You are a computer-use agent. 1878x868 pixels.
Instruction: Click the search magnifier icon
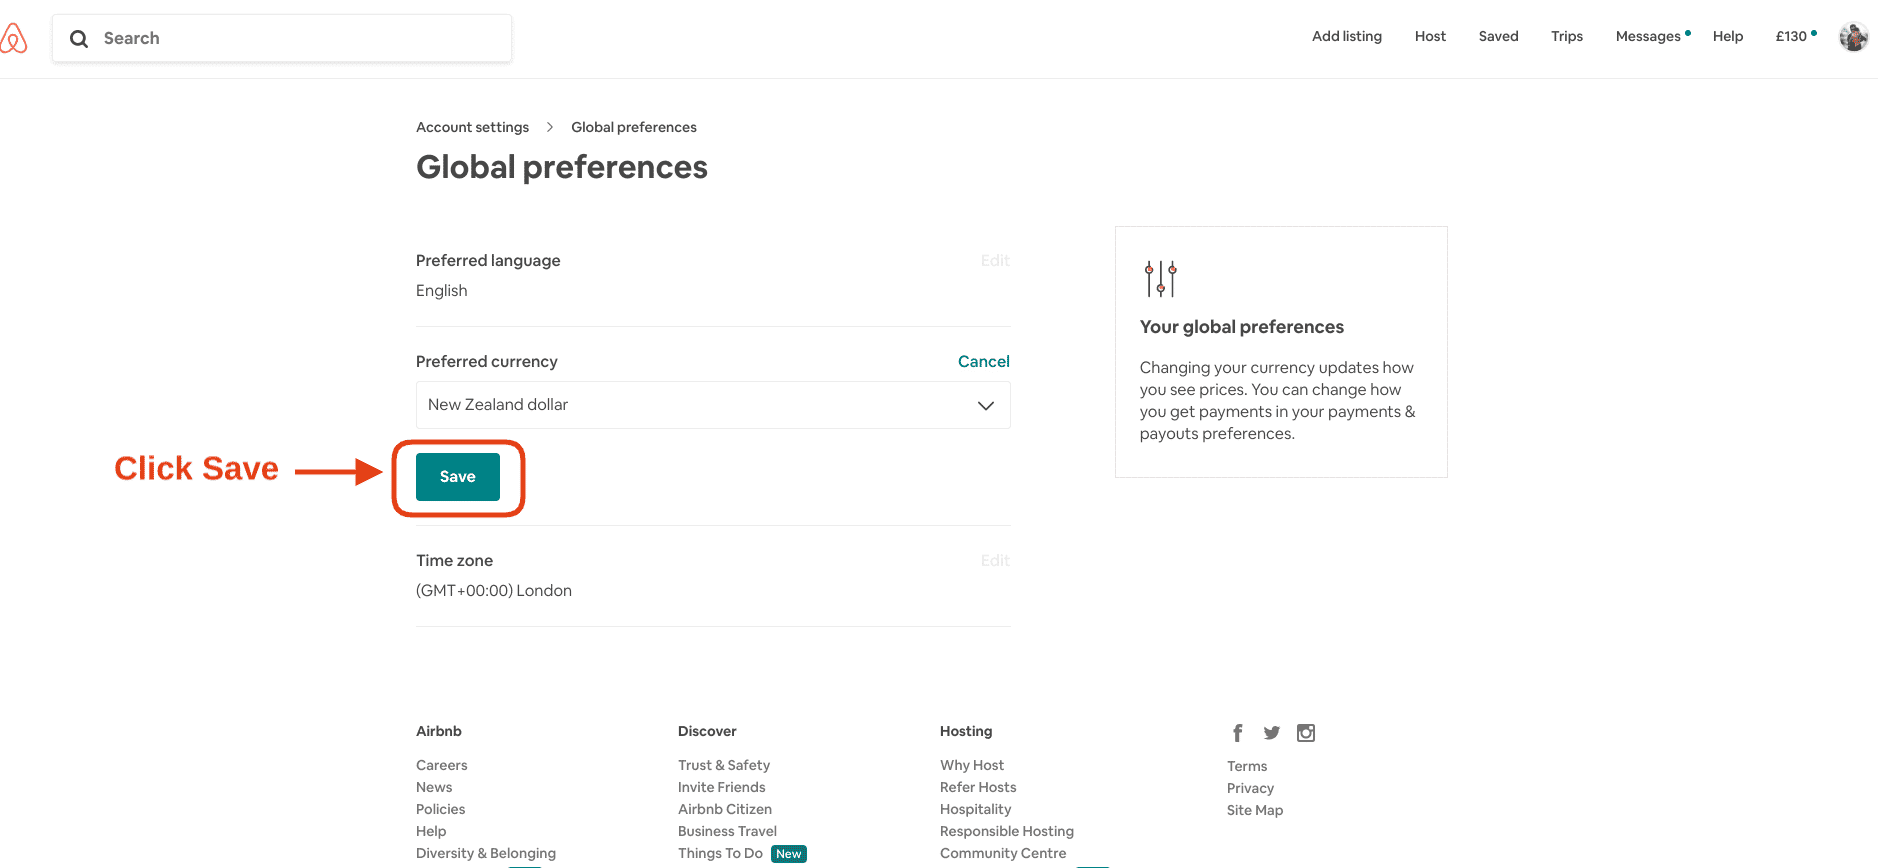tap(78, 38)
